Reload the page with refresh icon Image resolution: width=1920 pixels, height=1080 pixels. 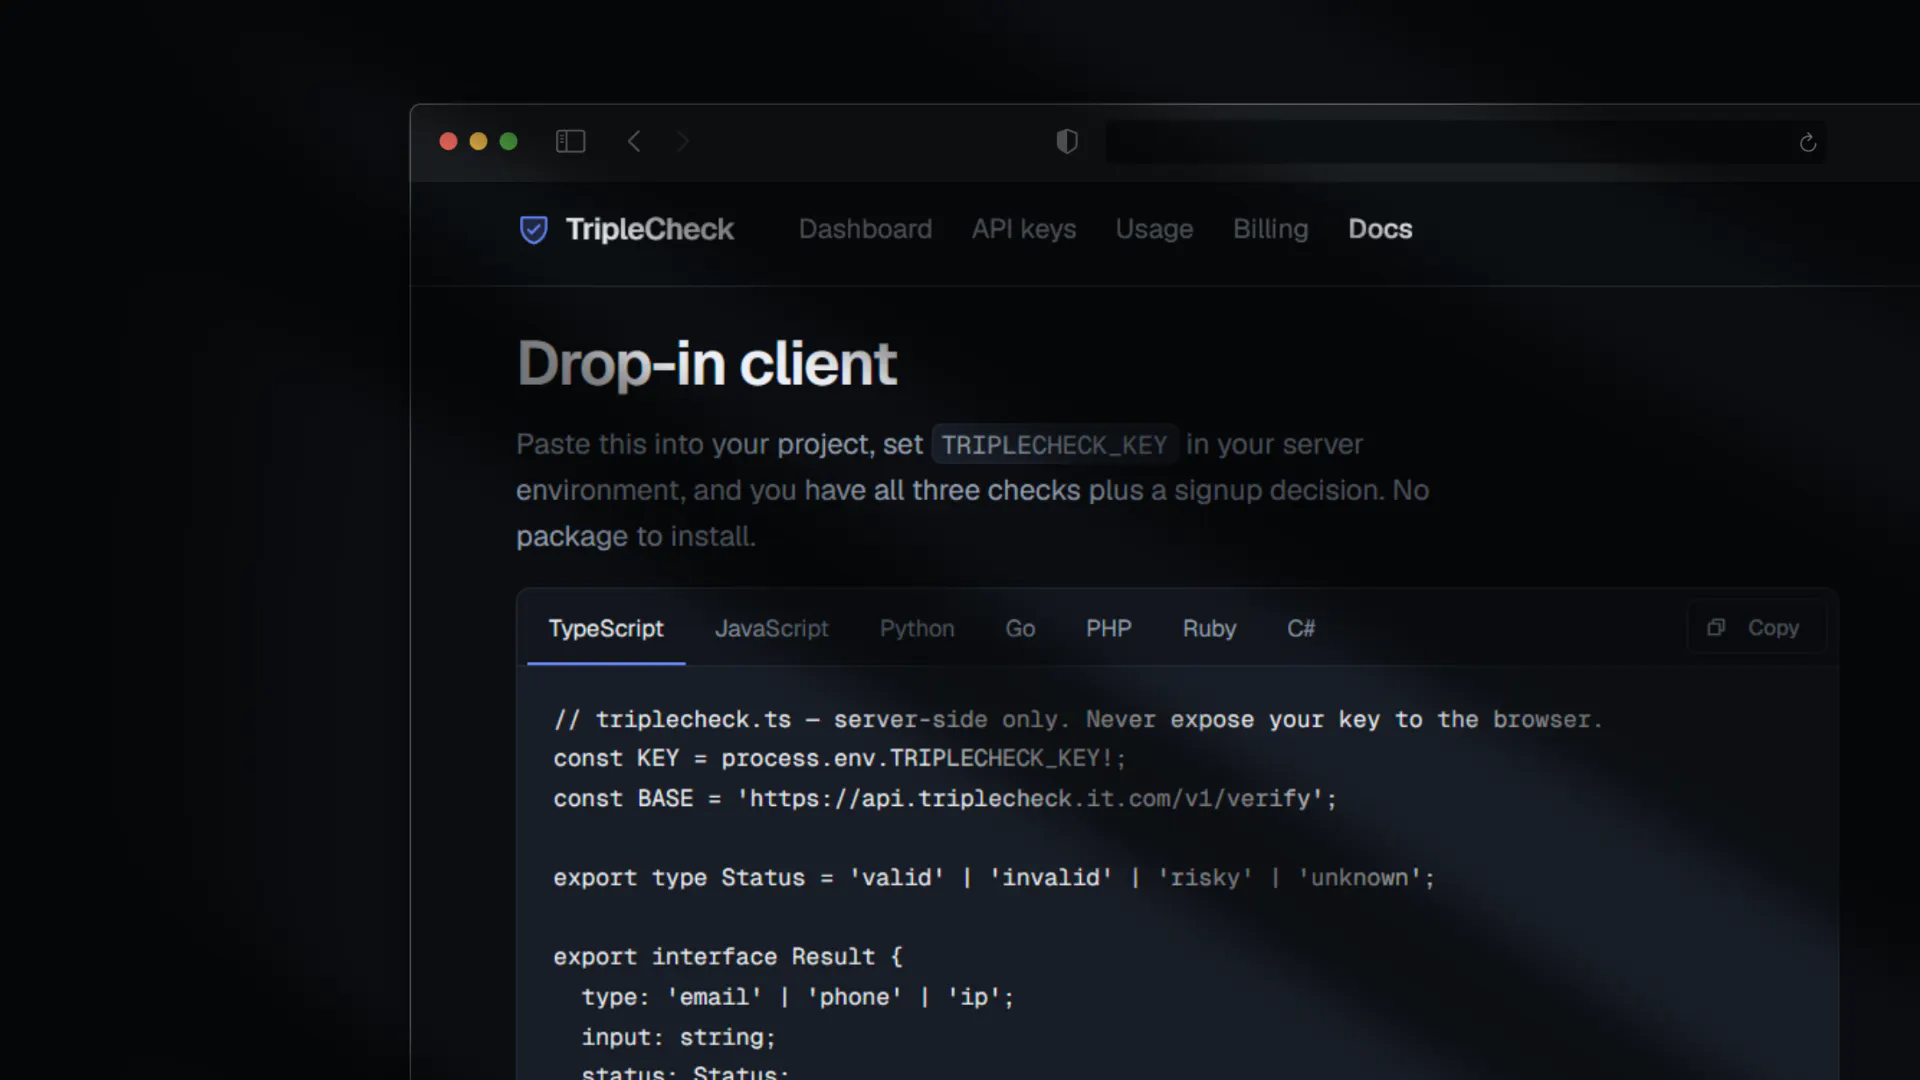coord(1807,142)
